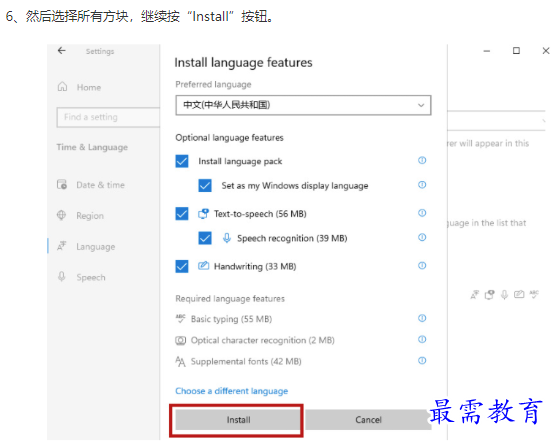Click the Optical character recognition icon
The image size is (551, 443).
(x=181, y=340)
